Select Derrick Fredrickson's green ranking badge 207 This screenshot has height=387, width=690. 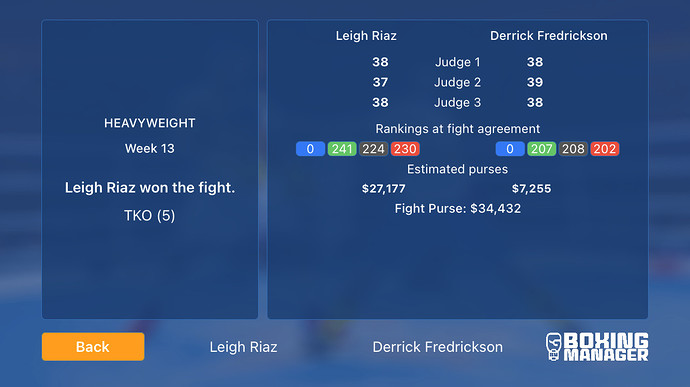click(542, 149)
